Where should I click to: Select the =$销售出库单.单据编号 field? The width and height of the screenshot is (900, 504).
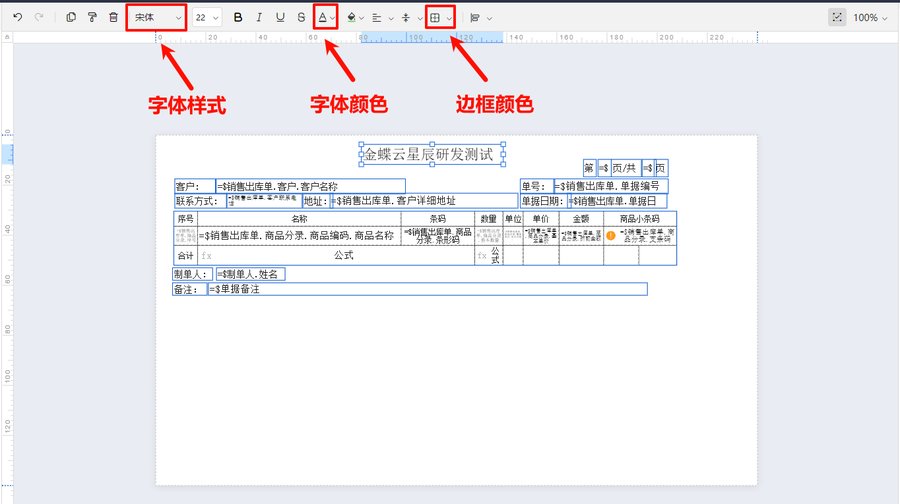pyautogui.click(x=611, y=186)
